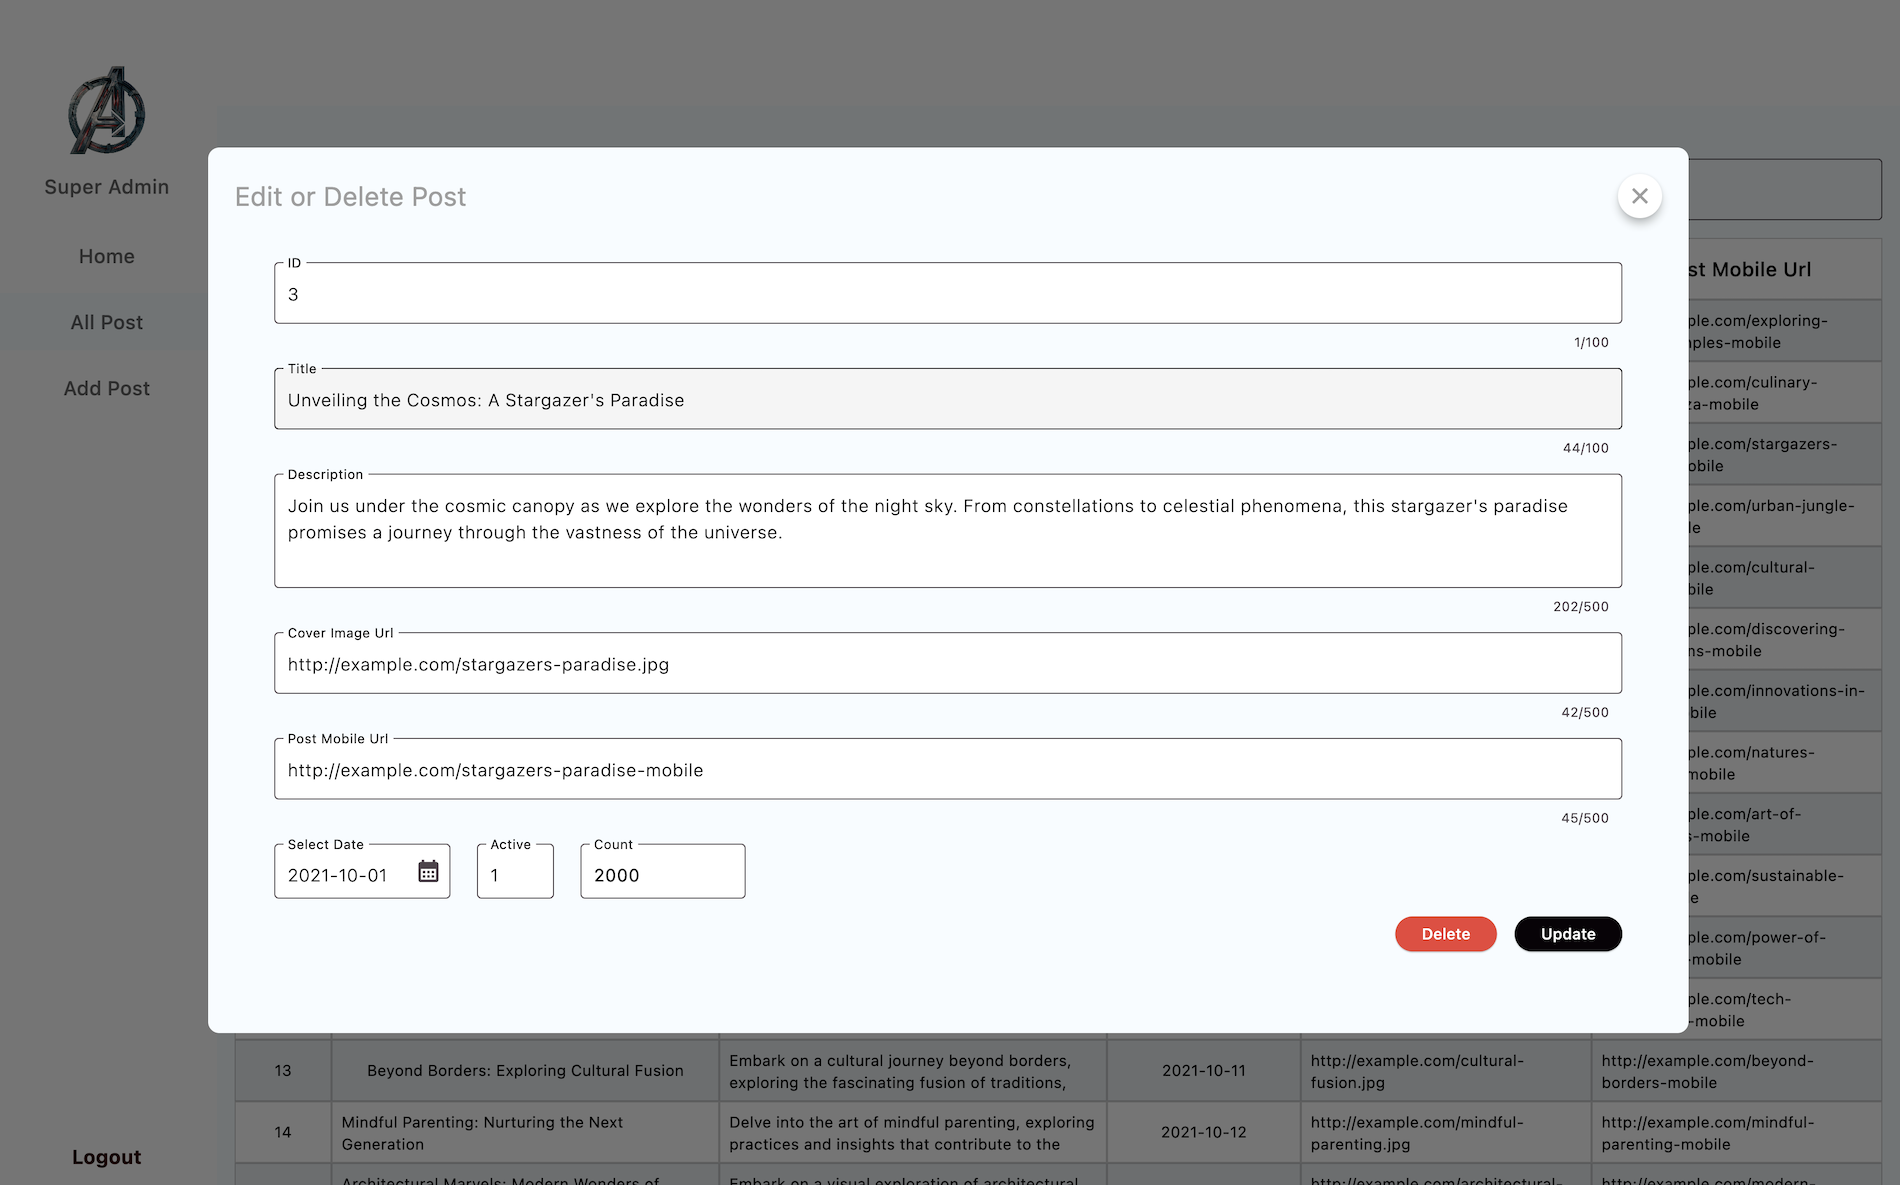Select row 14 Mindful Parenting title cell

click(x=525, y=1132)
